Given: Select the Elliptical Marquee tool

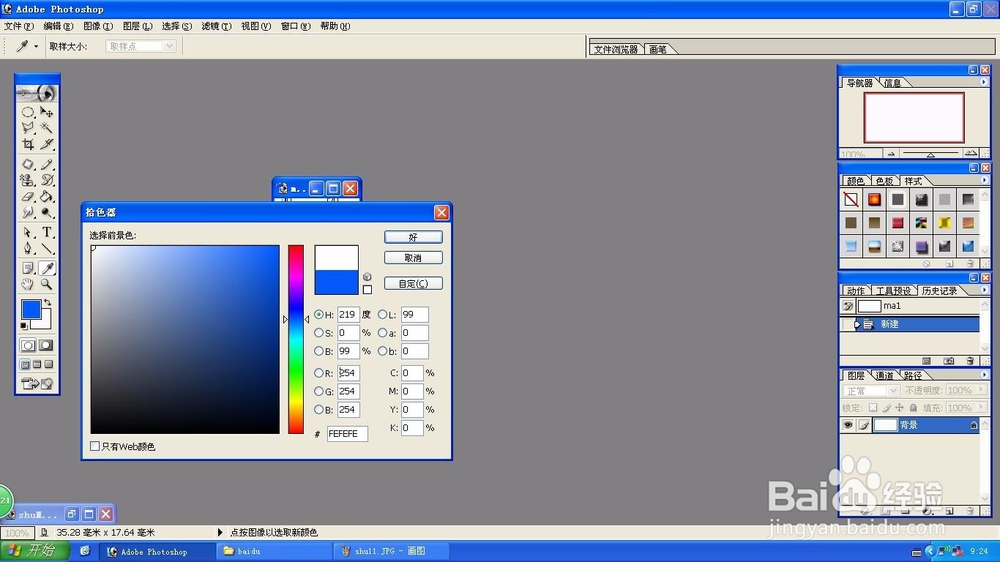Looking at the screenshot, I should [x=28, y=112].
